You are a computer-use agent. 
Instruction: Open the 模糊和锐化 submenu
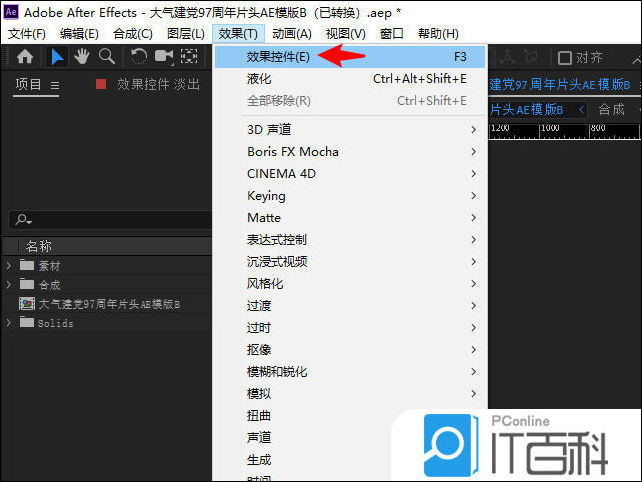coord(351,371)
